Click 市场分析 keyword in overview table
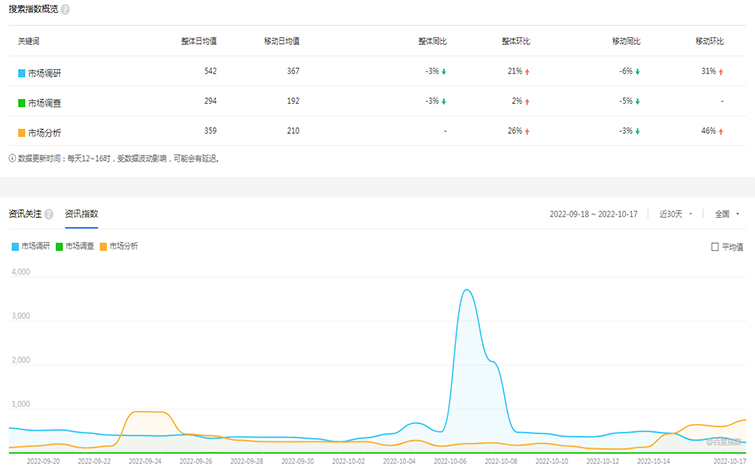Viewport: 755px width, 468px height. [x=45, y=133]
